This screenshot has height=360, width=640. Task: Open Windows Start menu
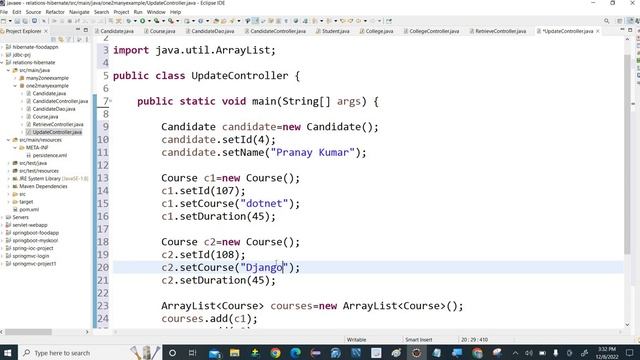[x=8, y=353]
